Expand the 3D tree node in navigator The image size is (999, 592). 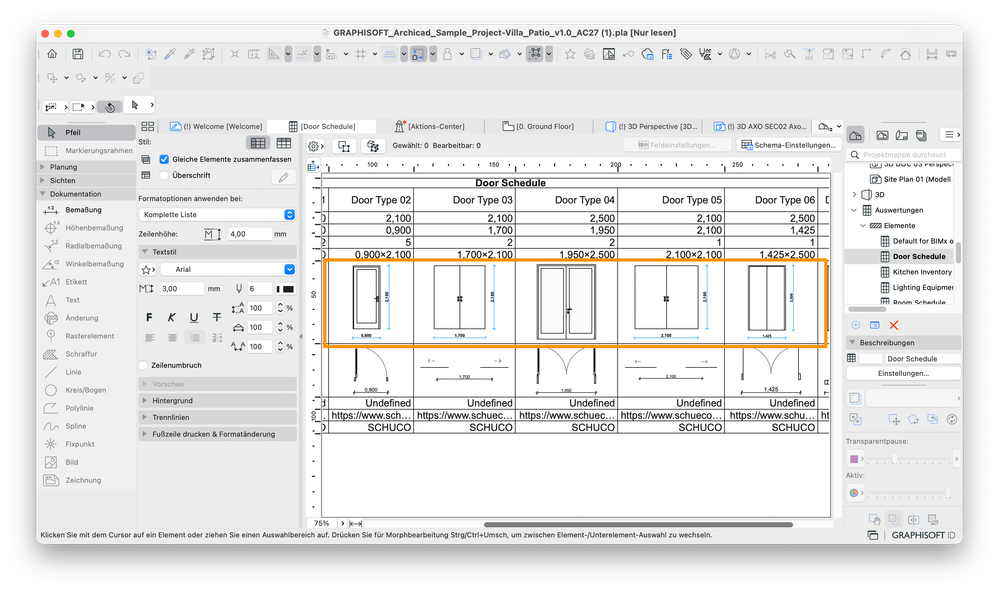tap(854, 195)
